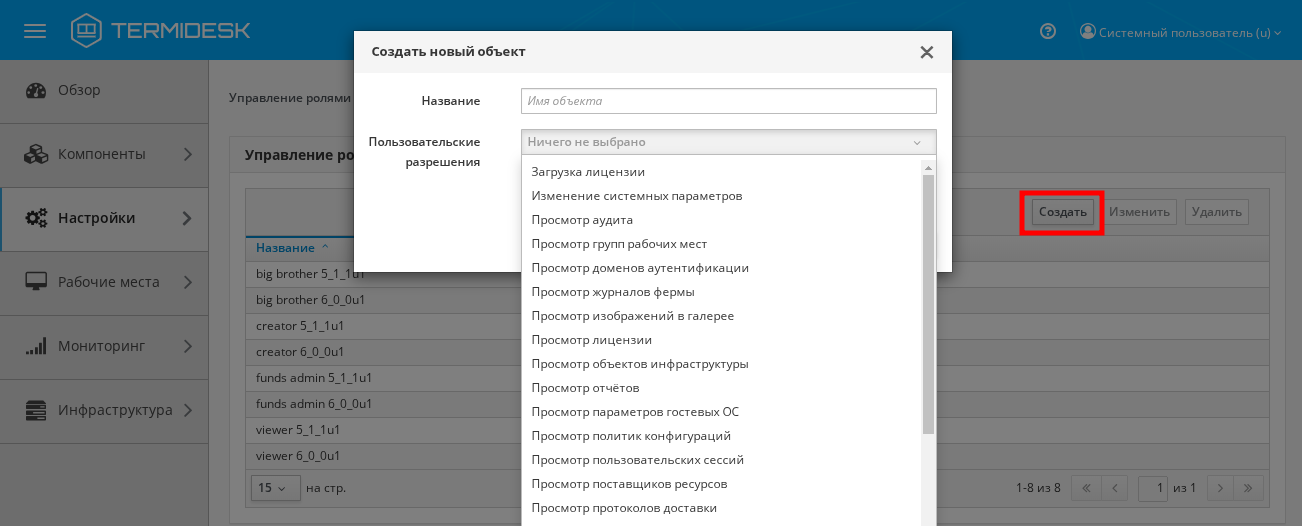Choose Загрузка лицензии from the list
This screenshot has height=526, width=1302.
click(588, 172)
